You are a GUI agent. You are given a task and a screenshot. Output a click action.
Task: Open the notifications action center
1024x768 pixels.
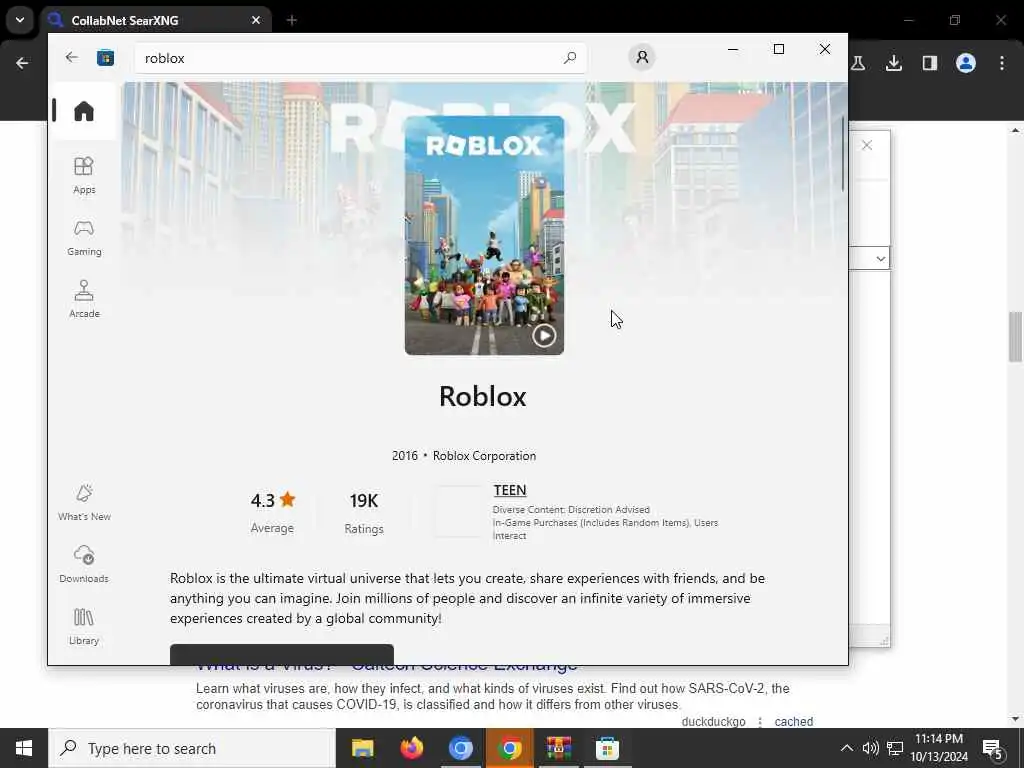(993, 748)
